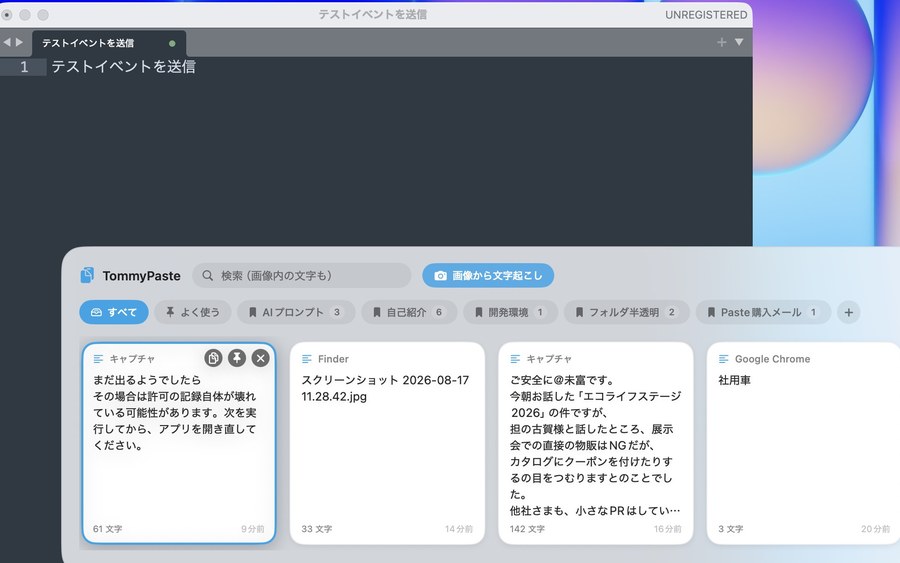Select the Google Chrome 社用車 clip card
900x563 pixels.
click(804, 443)
